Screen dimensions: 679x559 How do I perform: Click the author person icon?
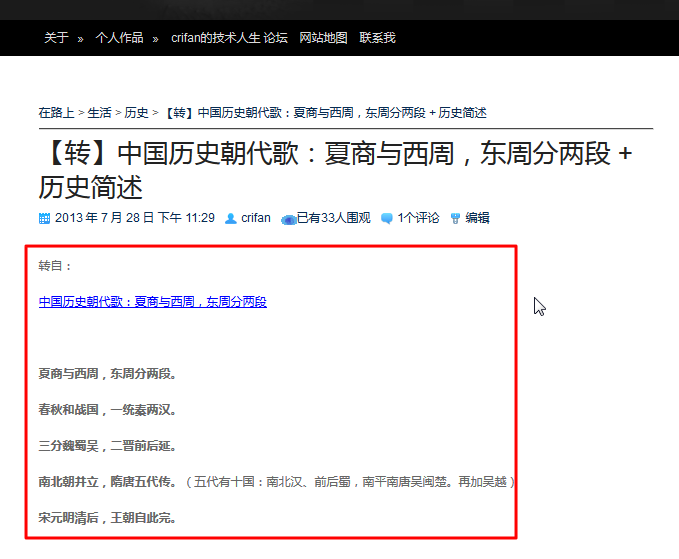tap(231, 219)
